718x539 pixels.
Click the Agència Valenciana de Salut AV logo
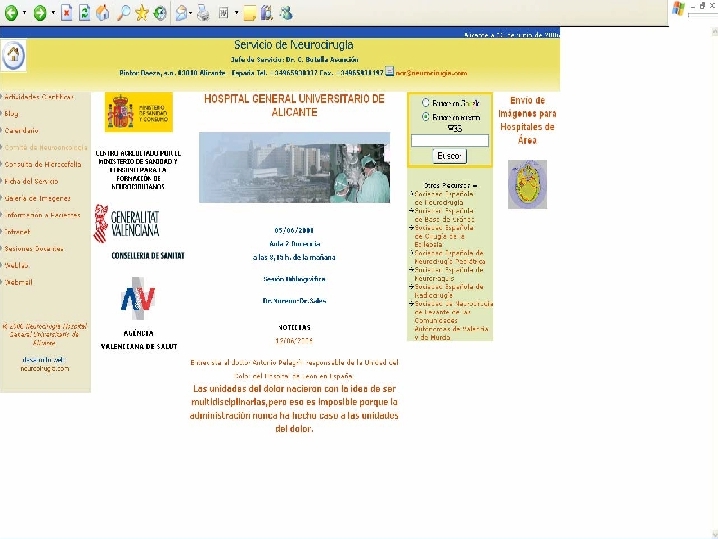point(138,298)
